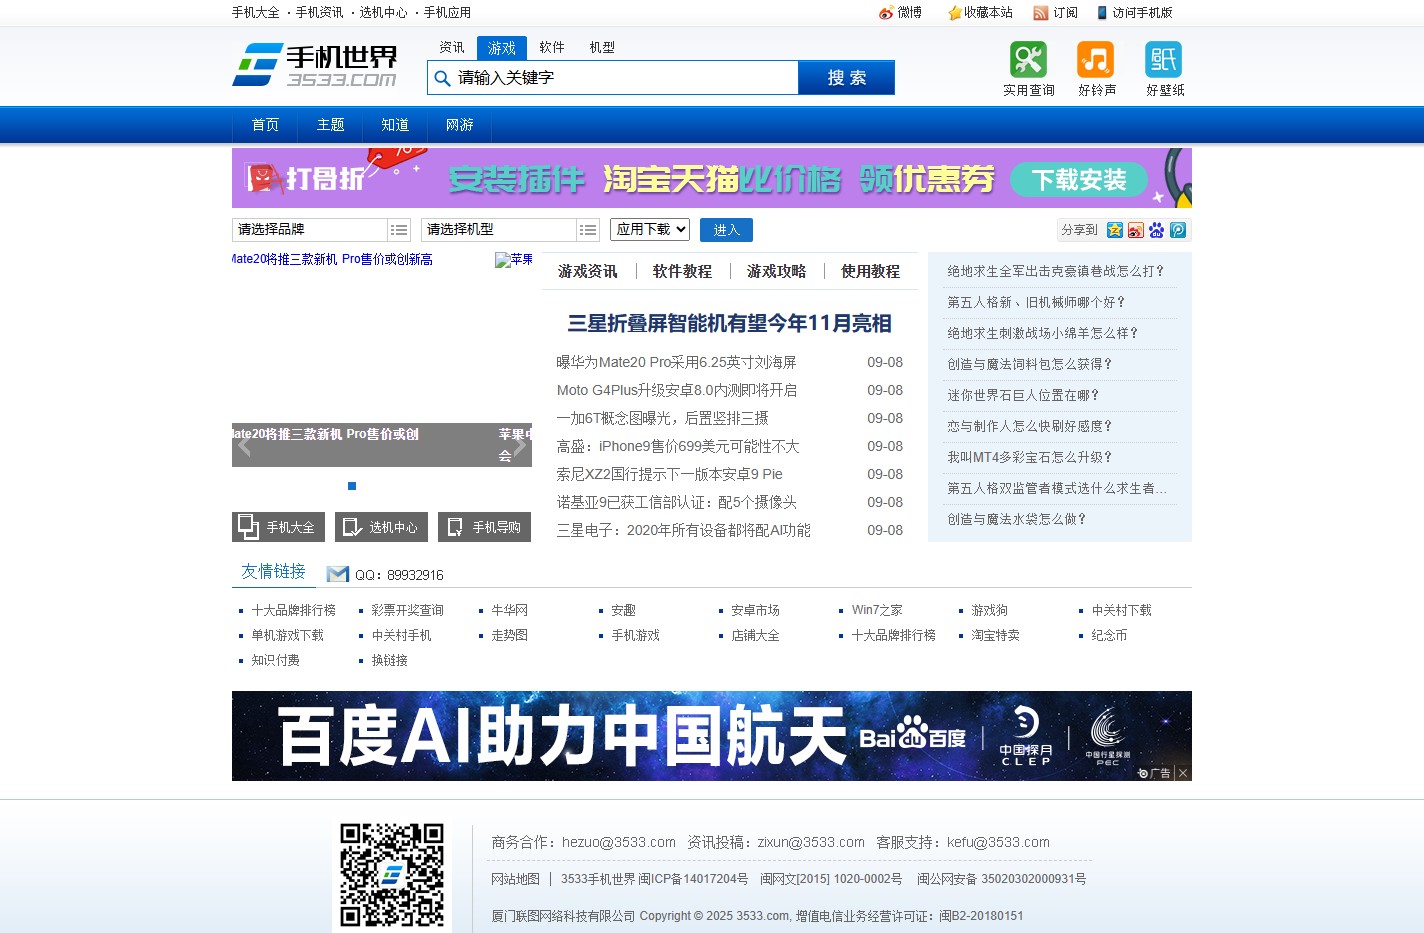Image resolution: width=1424 pixels, height=933 pixels.
Task: Open 绝地求生刺激战场小绵羊怎么样?
Action: 1043,333
